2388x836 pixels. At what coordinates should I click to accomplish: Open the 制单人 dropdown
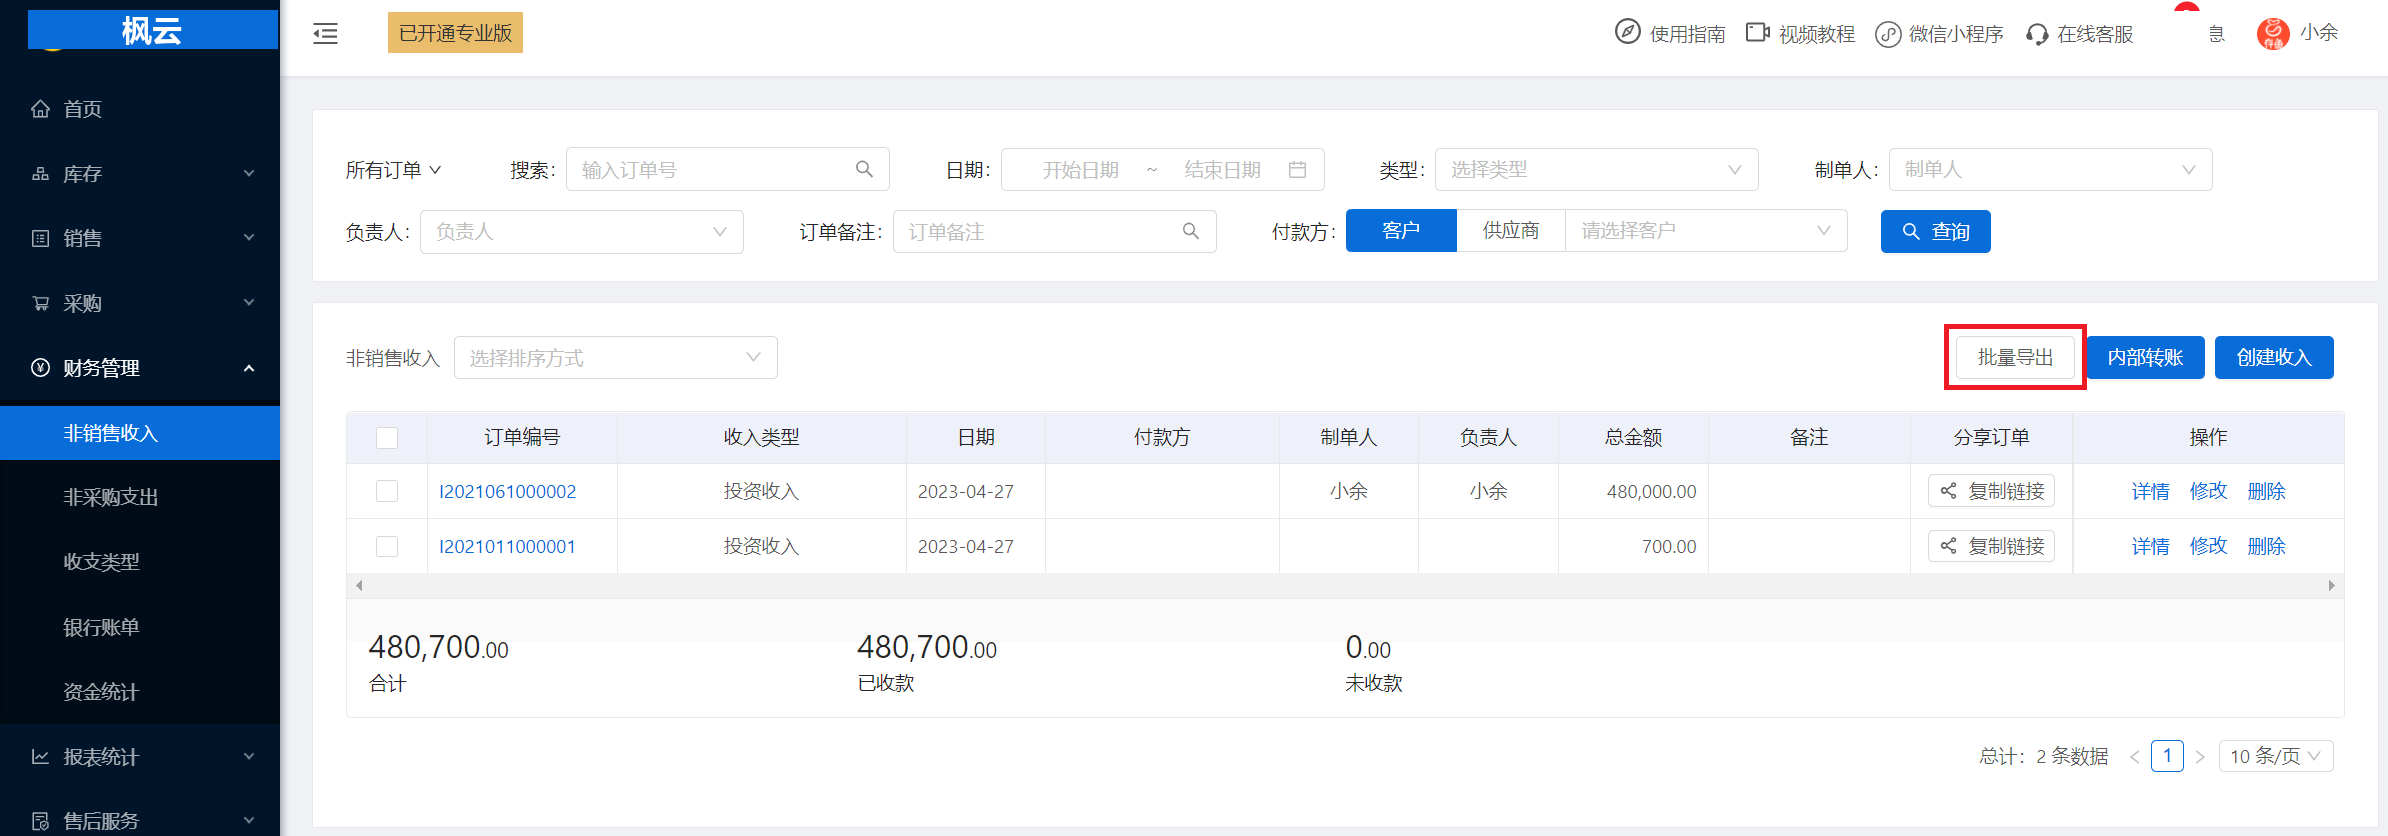coord(2050,170)
